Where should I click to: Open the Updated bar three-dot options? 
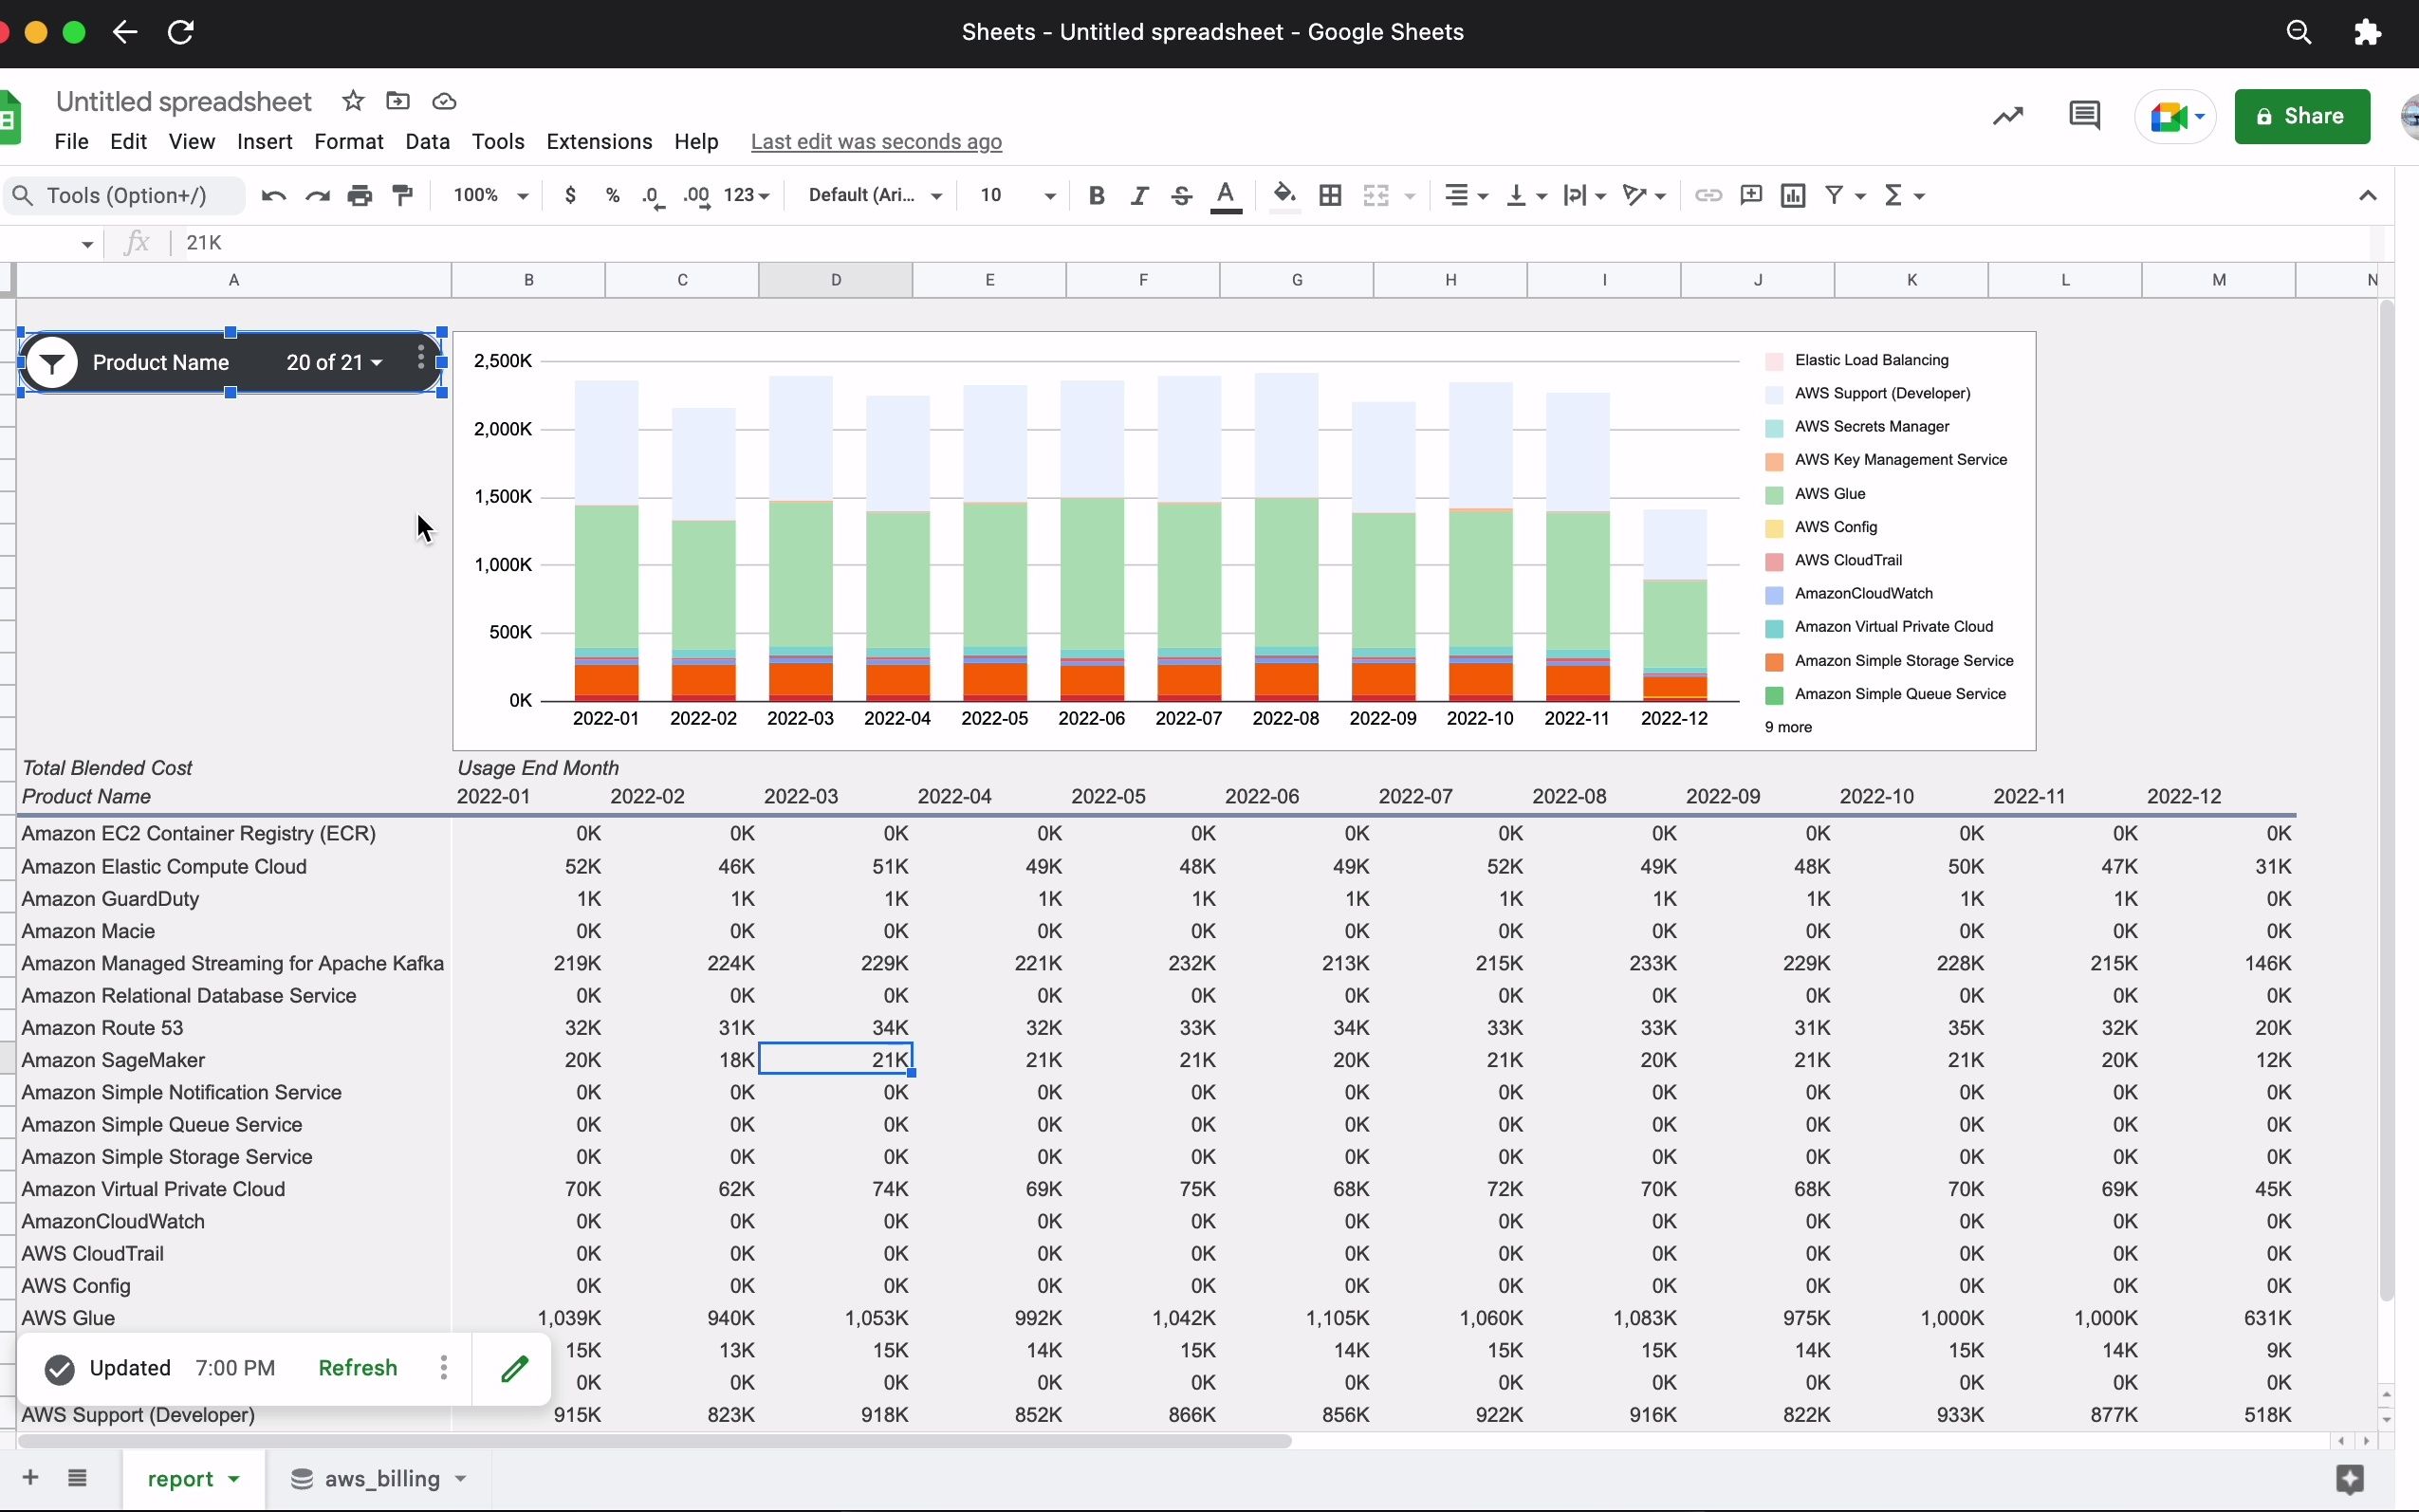pos(443,1368)
